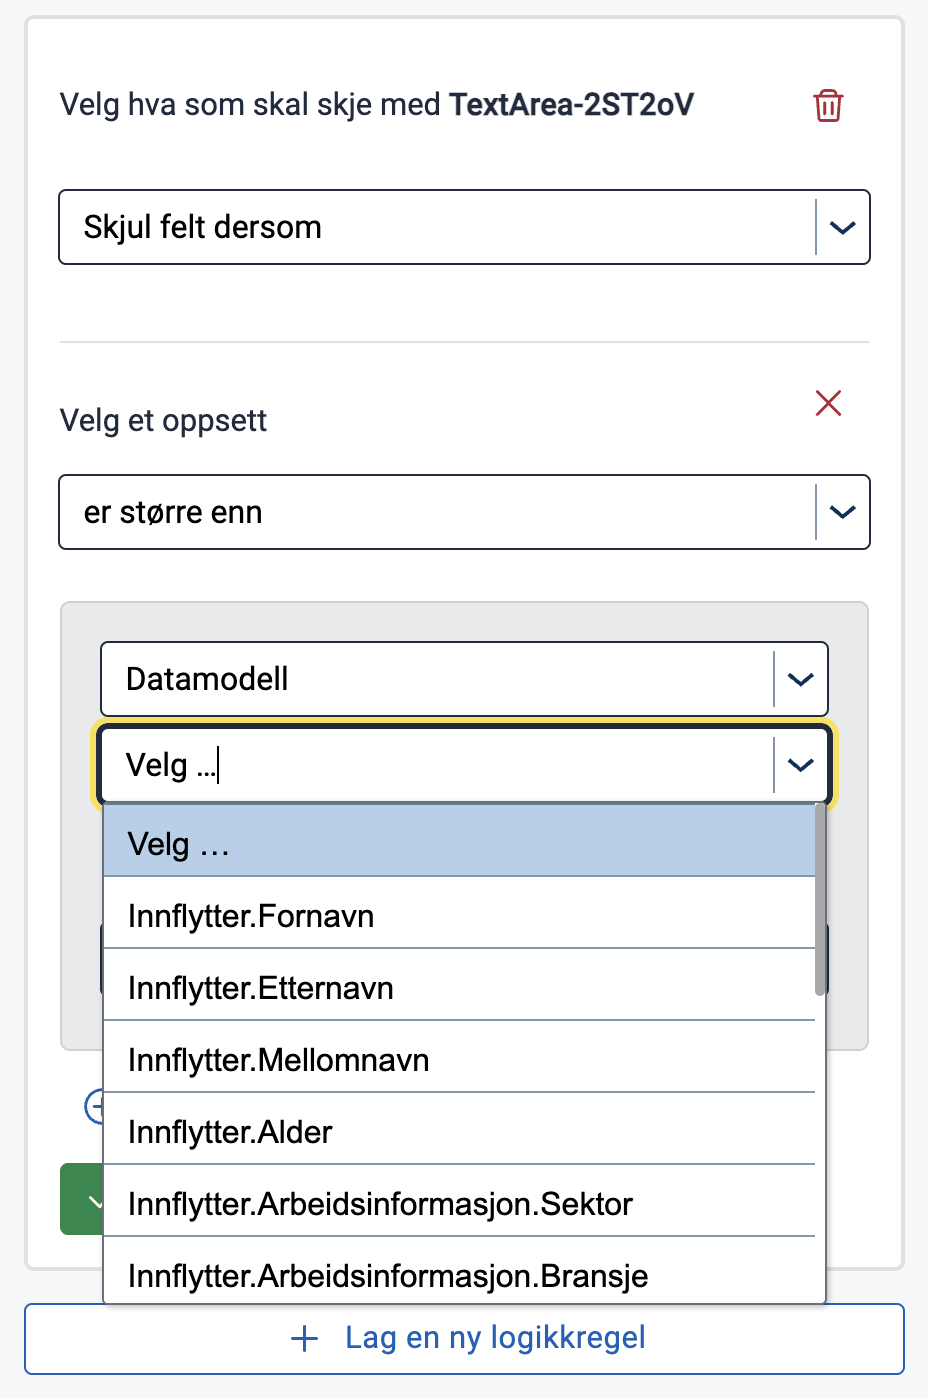Remove the condition using the red X icon
Image resolution: width=928 pixels, height=1398 pixels.
pyautogui.click(x=828, y=403)
